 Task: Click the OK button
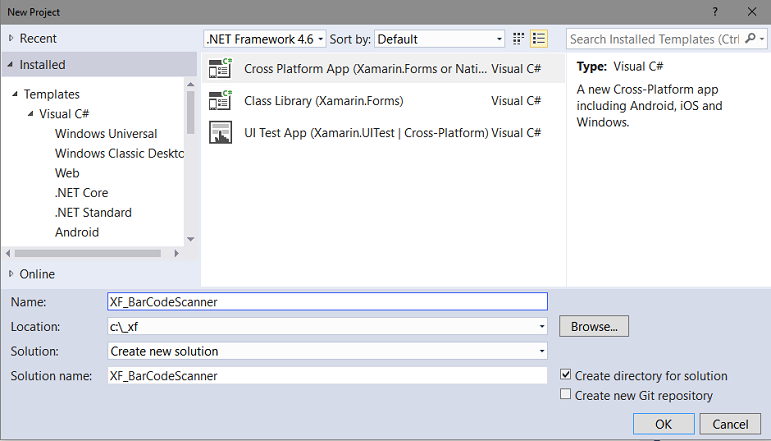[663, 424]
